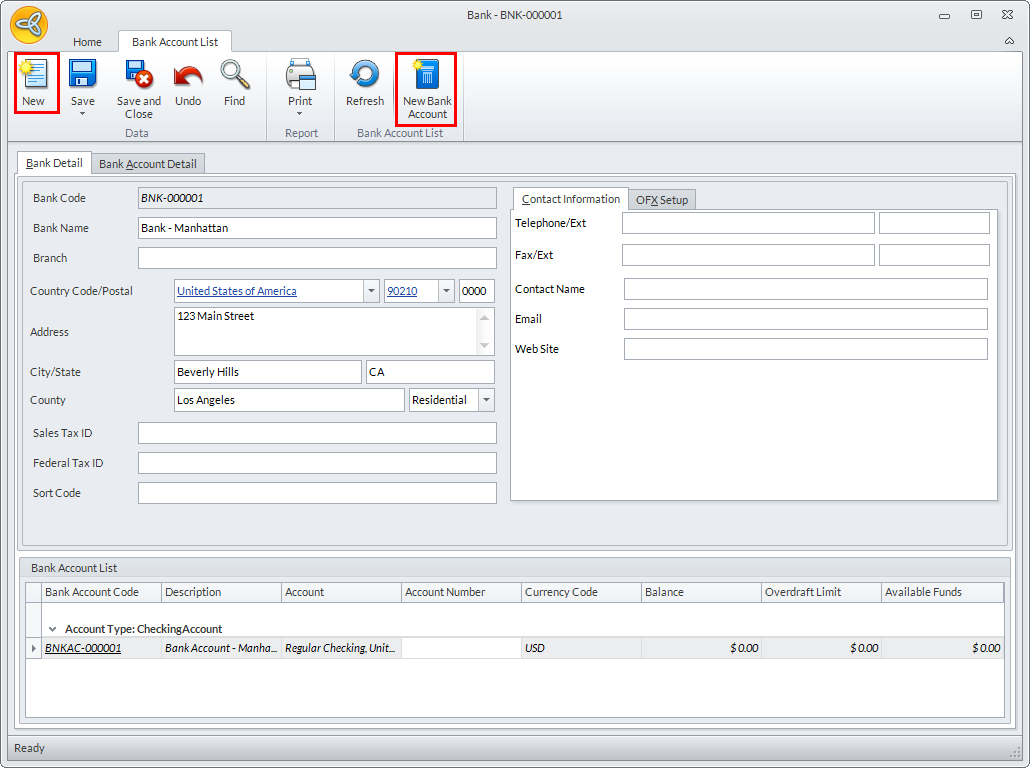Switch to the Home ribbon tab
Screen dimensions: 1030x768
[87, 42]
